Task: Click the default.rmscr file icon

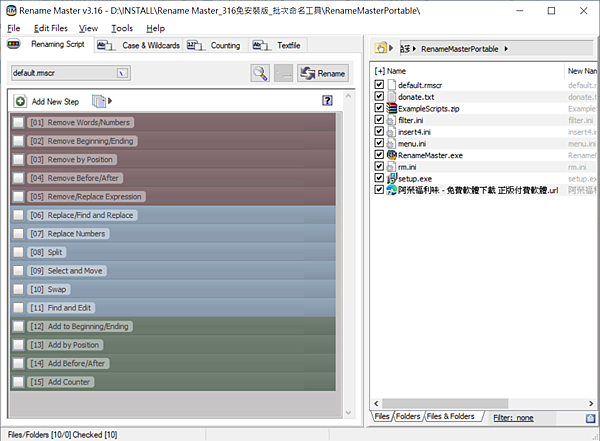Action: point(391,85)
